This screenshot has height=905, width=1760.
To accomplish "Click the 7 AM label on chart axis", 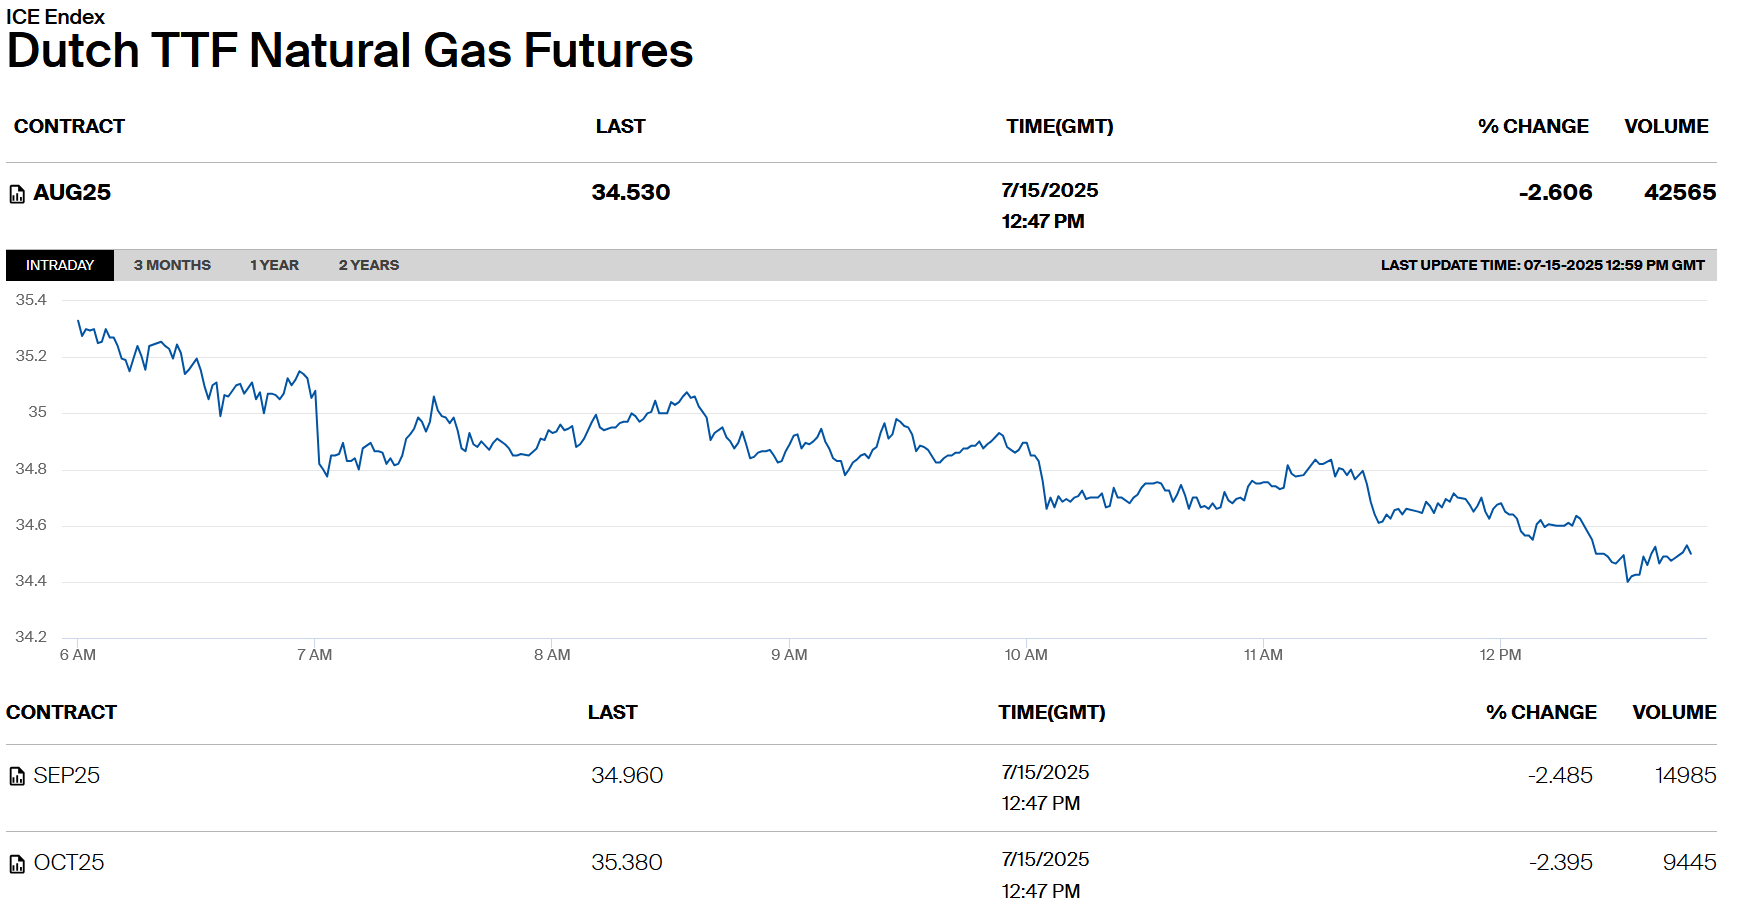I will pos(314,655).
